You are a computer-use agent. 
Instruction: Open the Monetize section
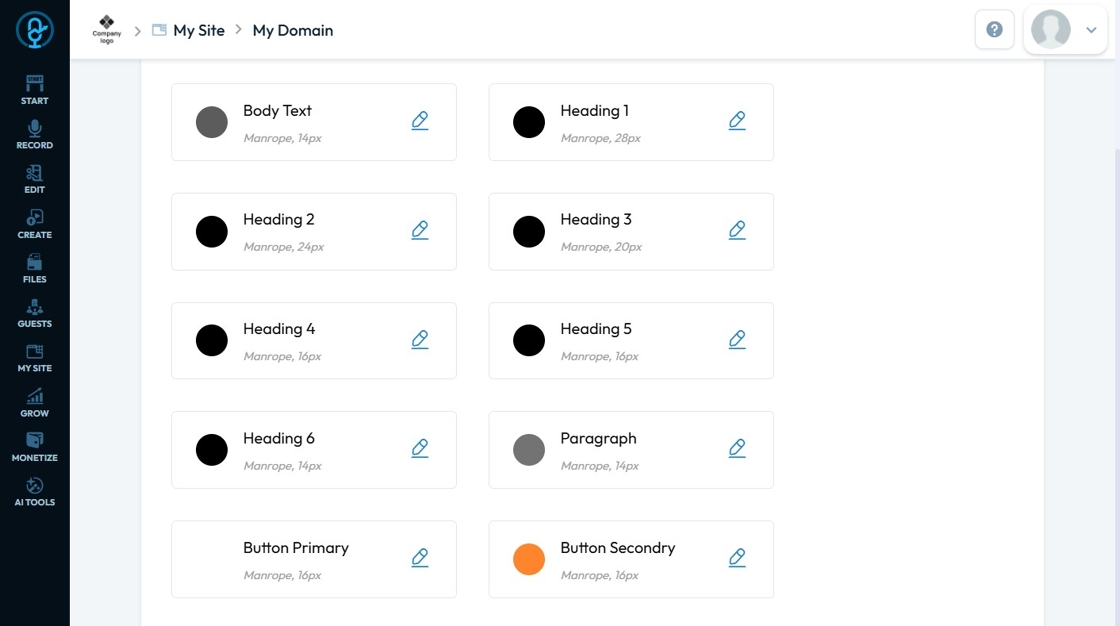coord(34,447)
